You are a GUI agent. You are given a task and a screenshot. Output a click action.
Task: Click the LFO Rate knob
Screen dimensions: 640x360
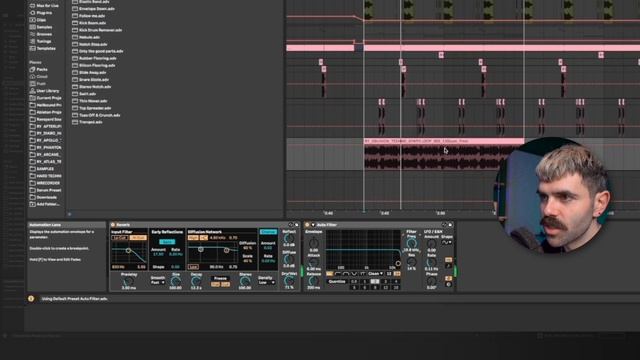pos(431,262)
